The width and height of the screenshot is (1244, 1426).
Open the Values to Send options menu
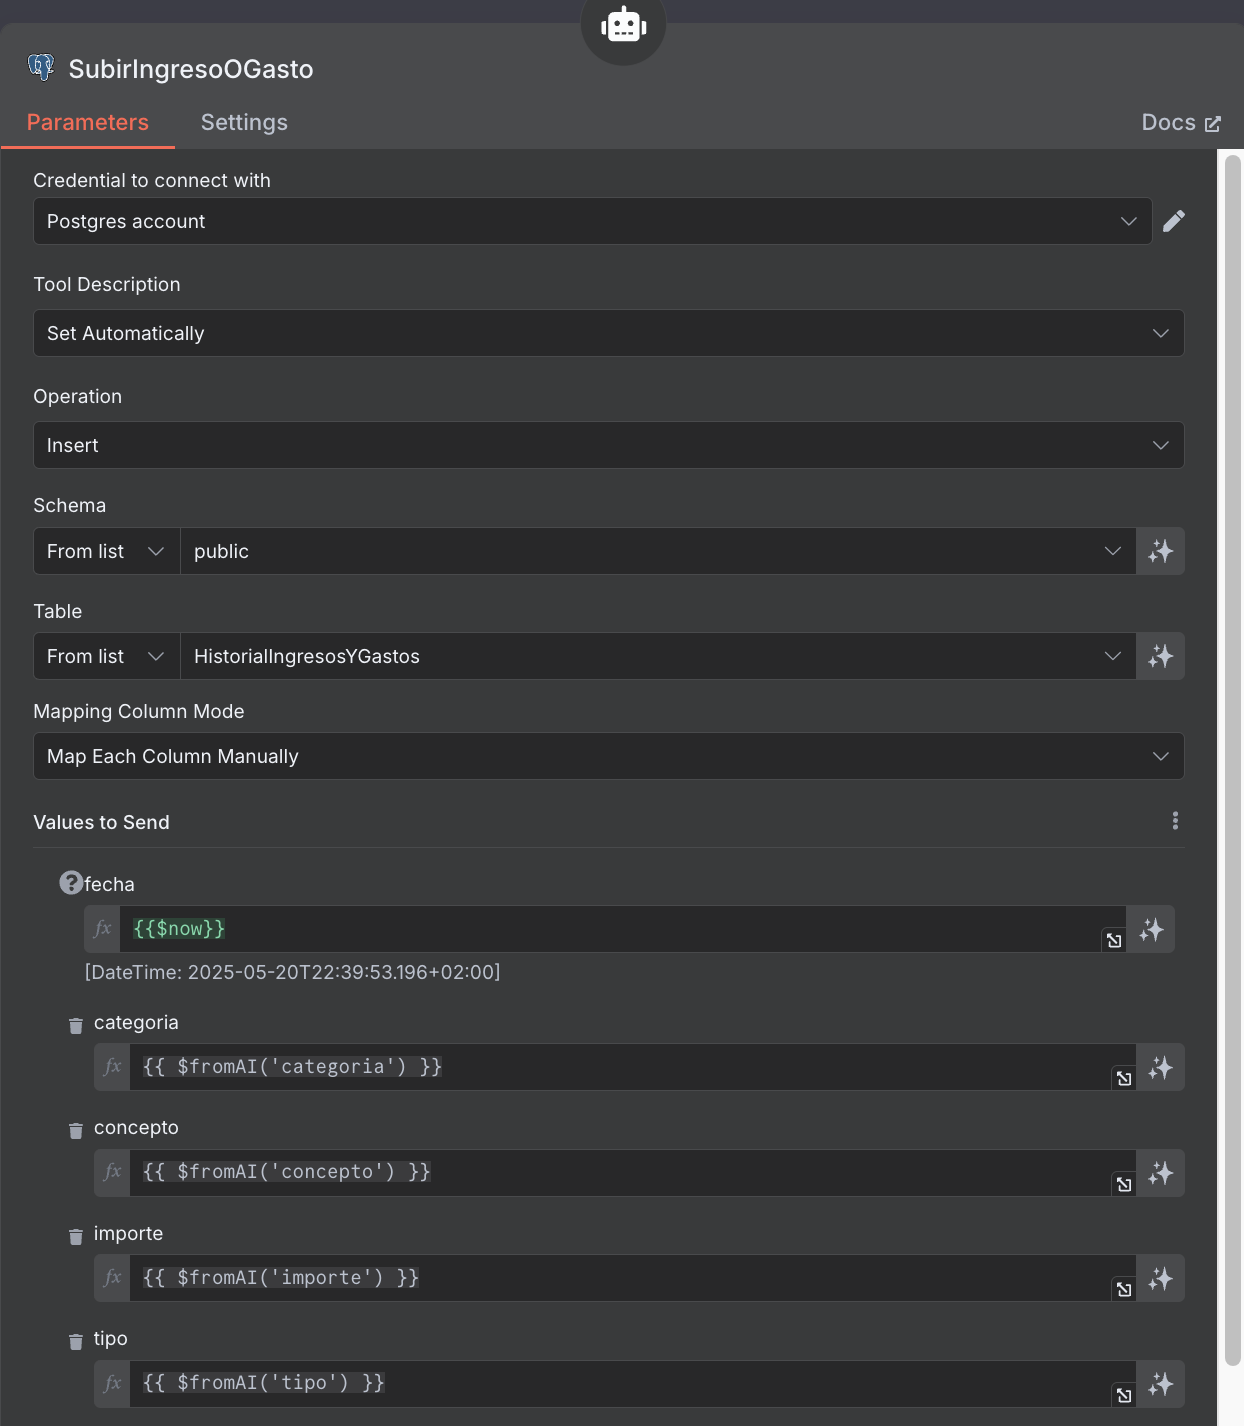[x=1175, y=821]
